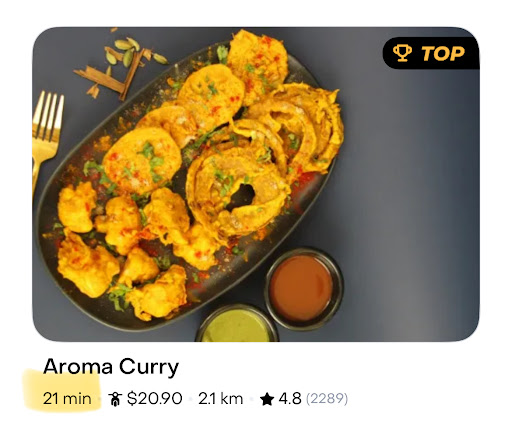Click the round potato fritter on plate
Image resolution: width=512 pixels, height=439 pixels.
click(x=143, y=160)
